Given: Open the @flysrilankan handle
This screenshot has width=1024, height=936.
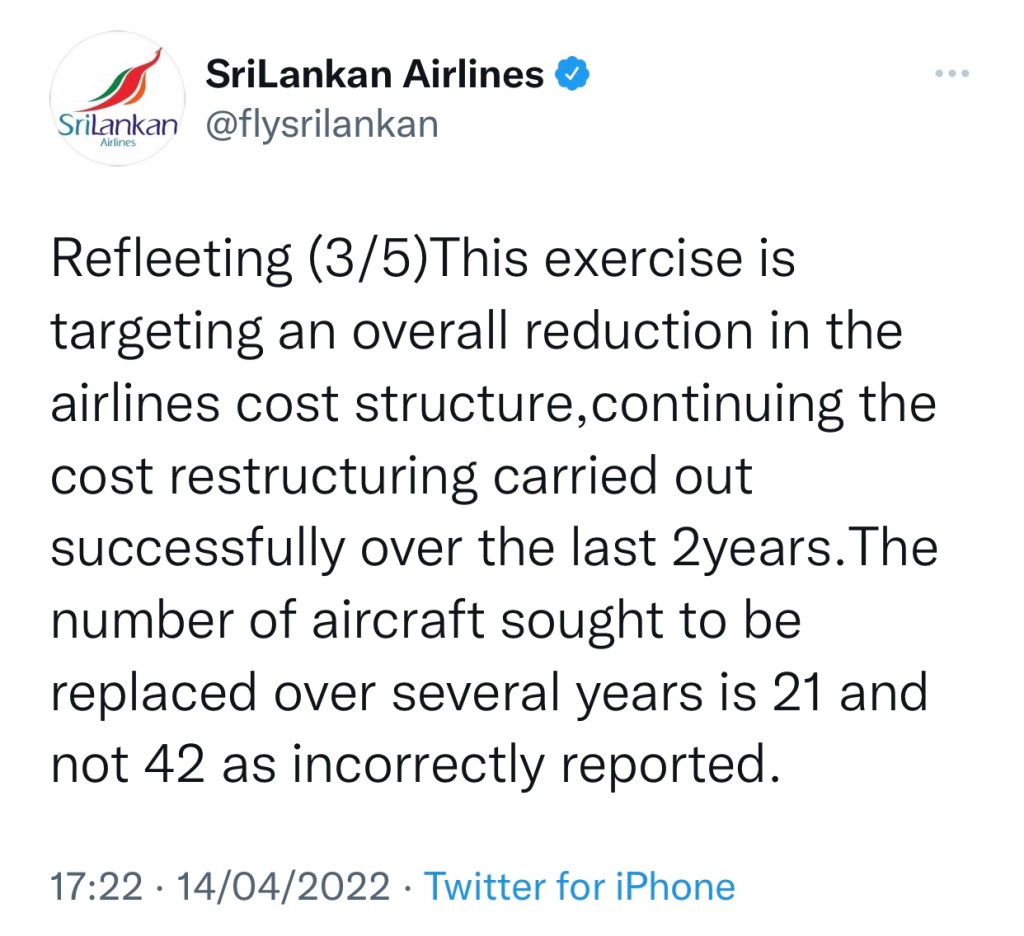Looking at the screenshot, I should pos(321,124).
